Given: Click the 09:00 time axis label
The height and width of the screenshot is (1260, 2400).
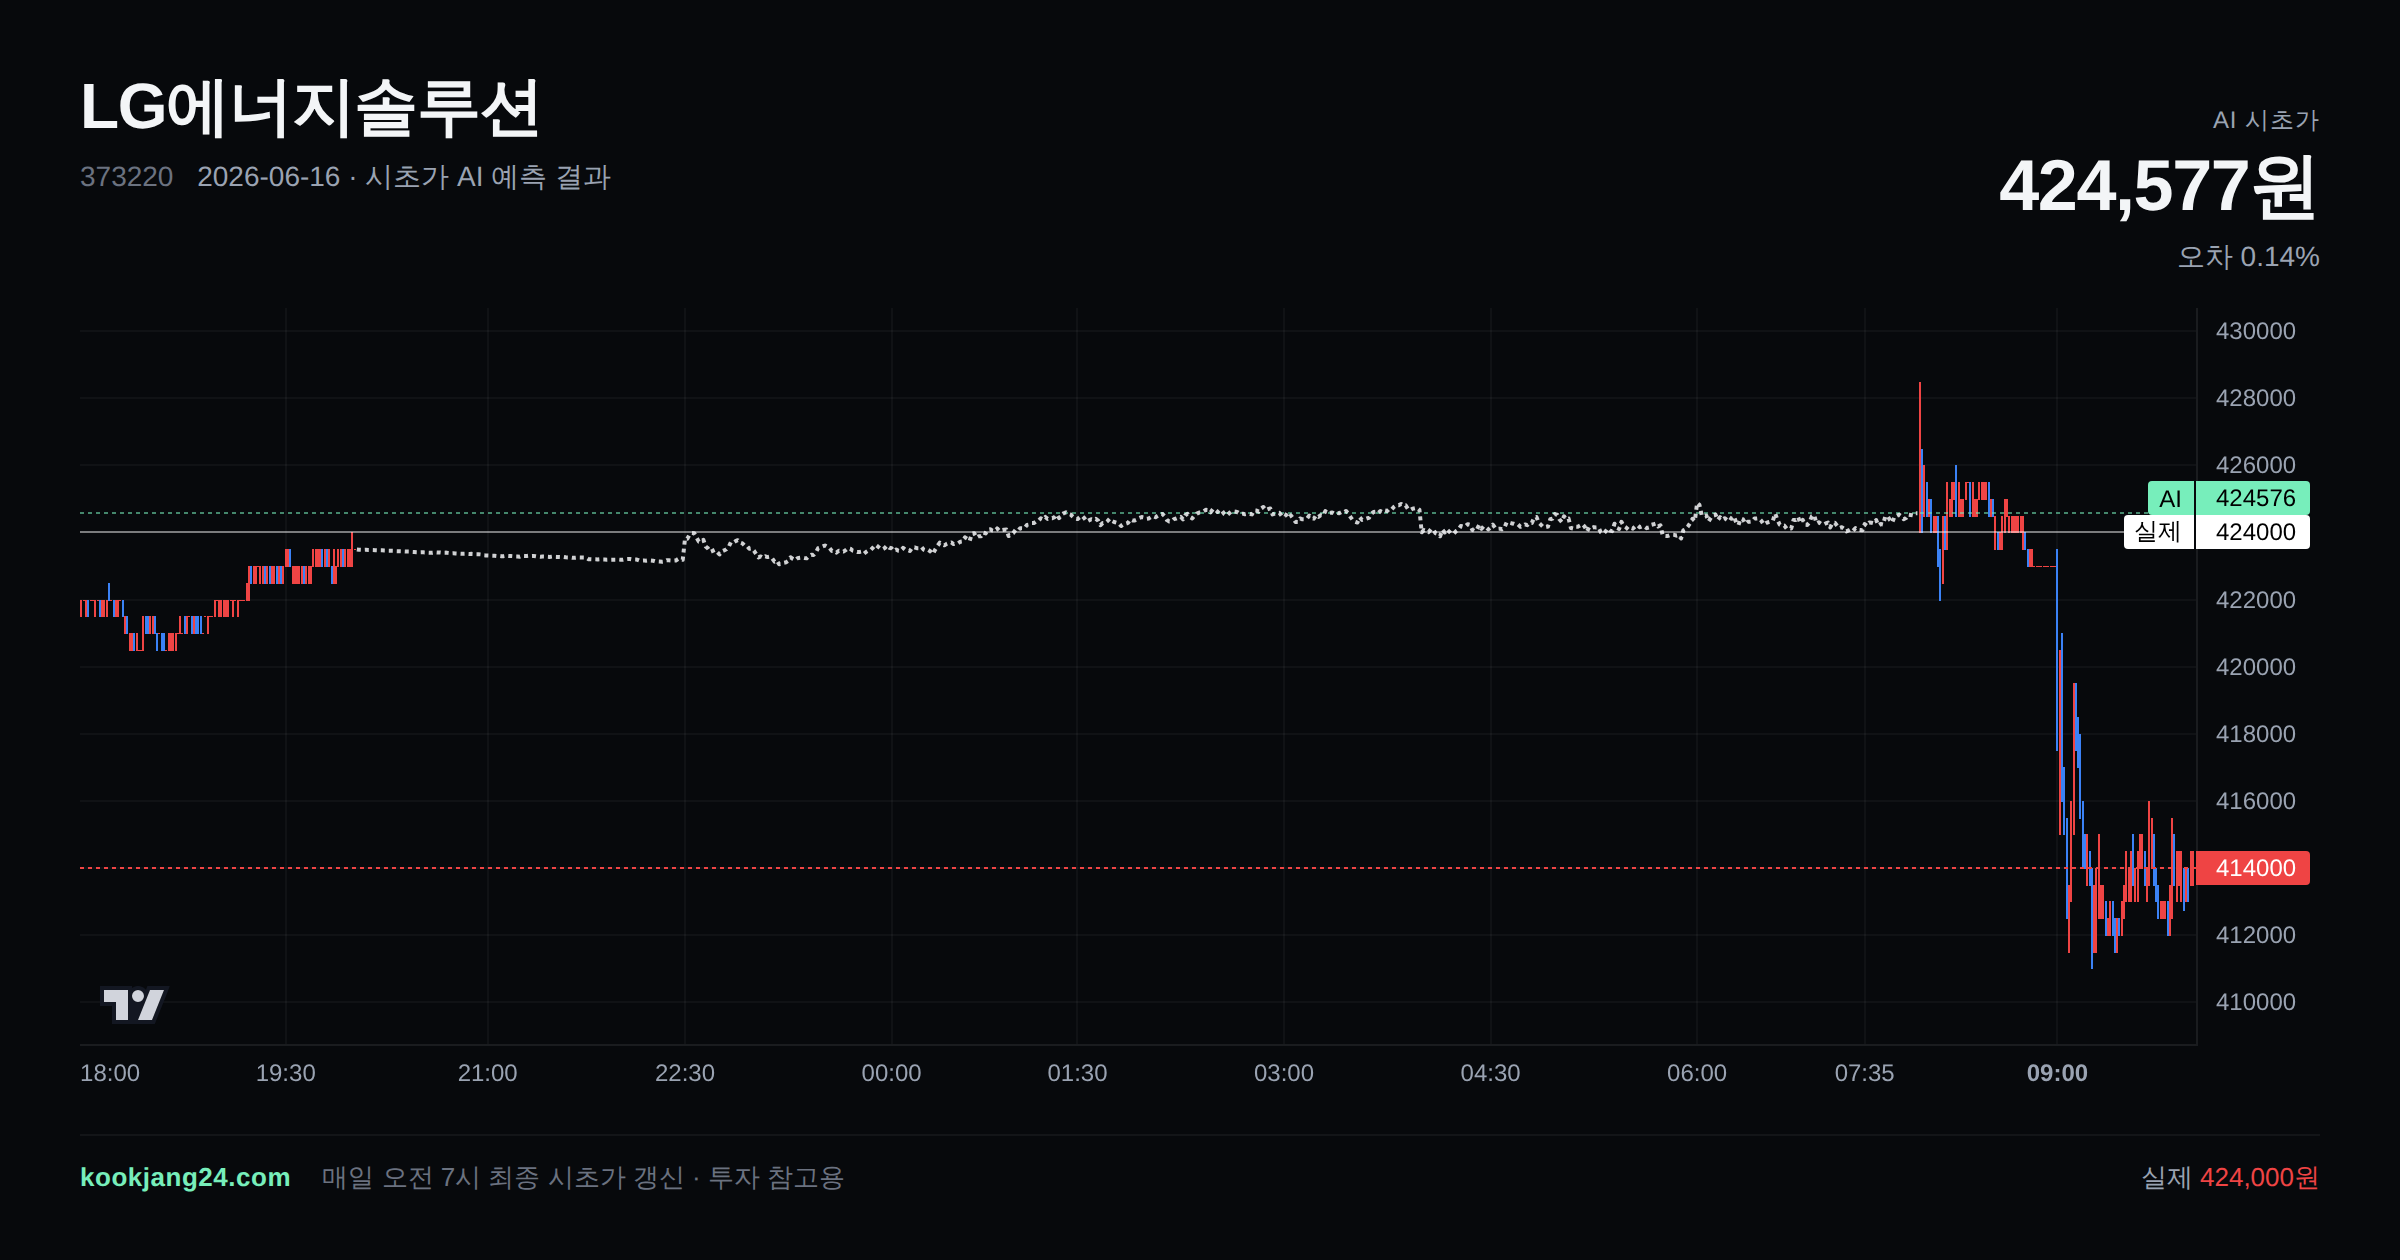Looking at the screenshot, I should point(2057,1073).
